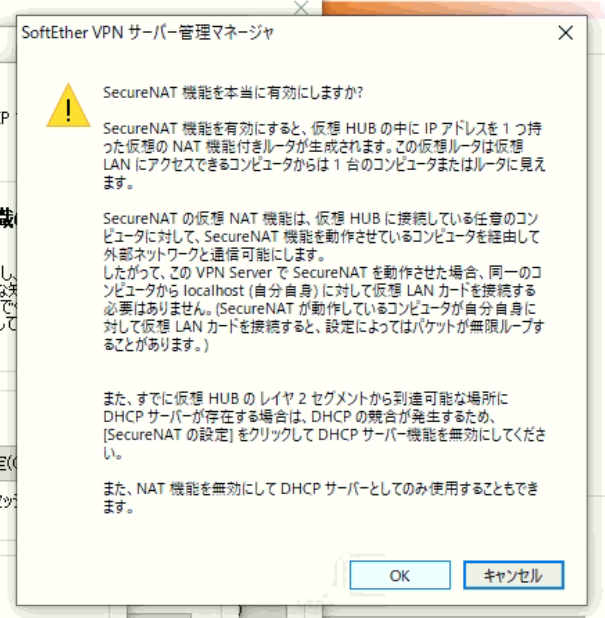This screenshot has height=618, width=605.
Task: Click the line ending パケットが無限ループす
Action: [324, 327]
